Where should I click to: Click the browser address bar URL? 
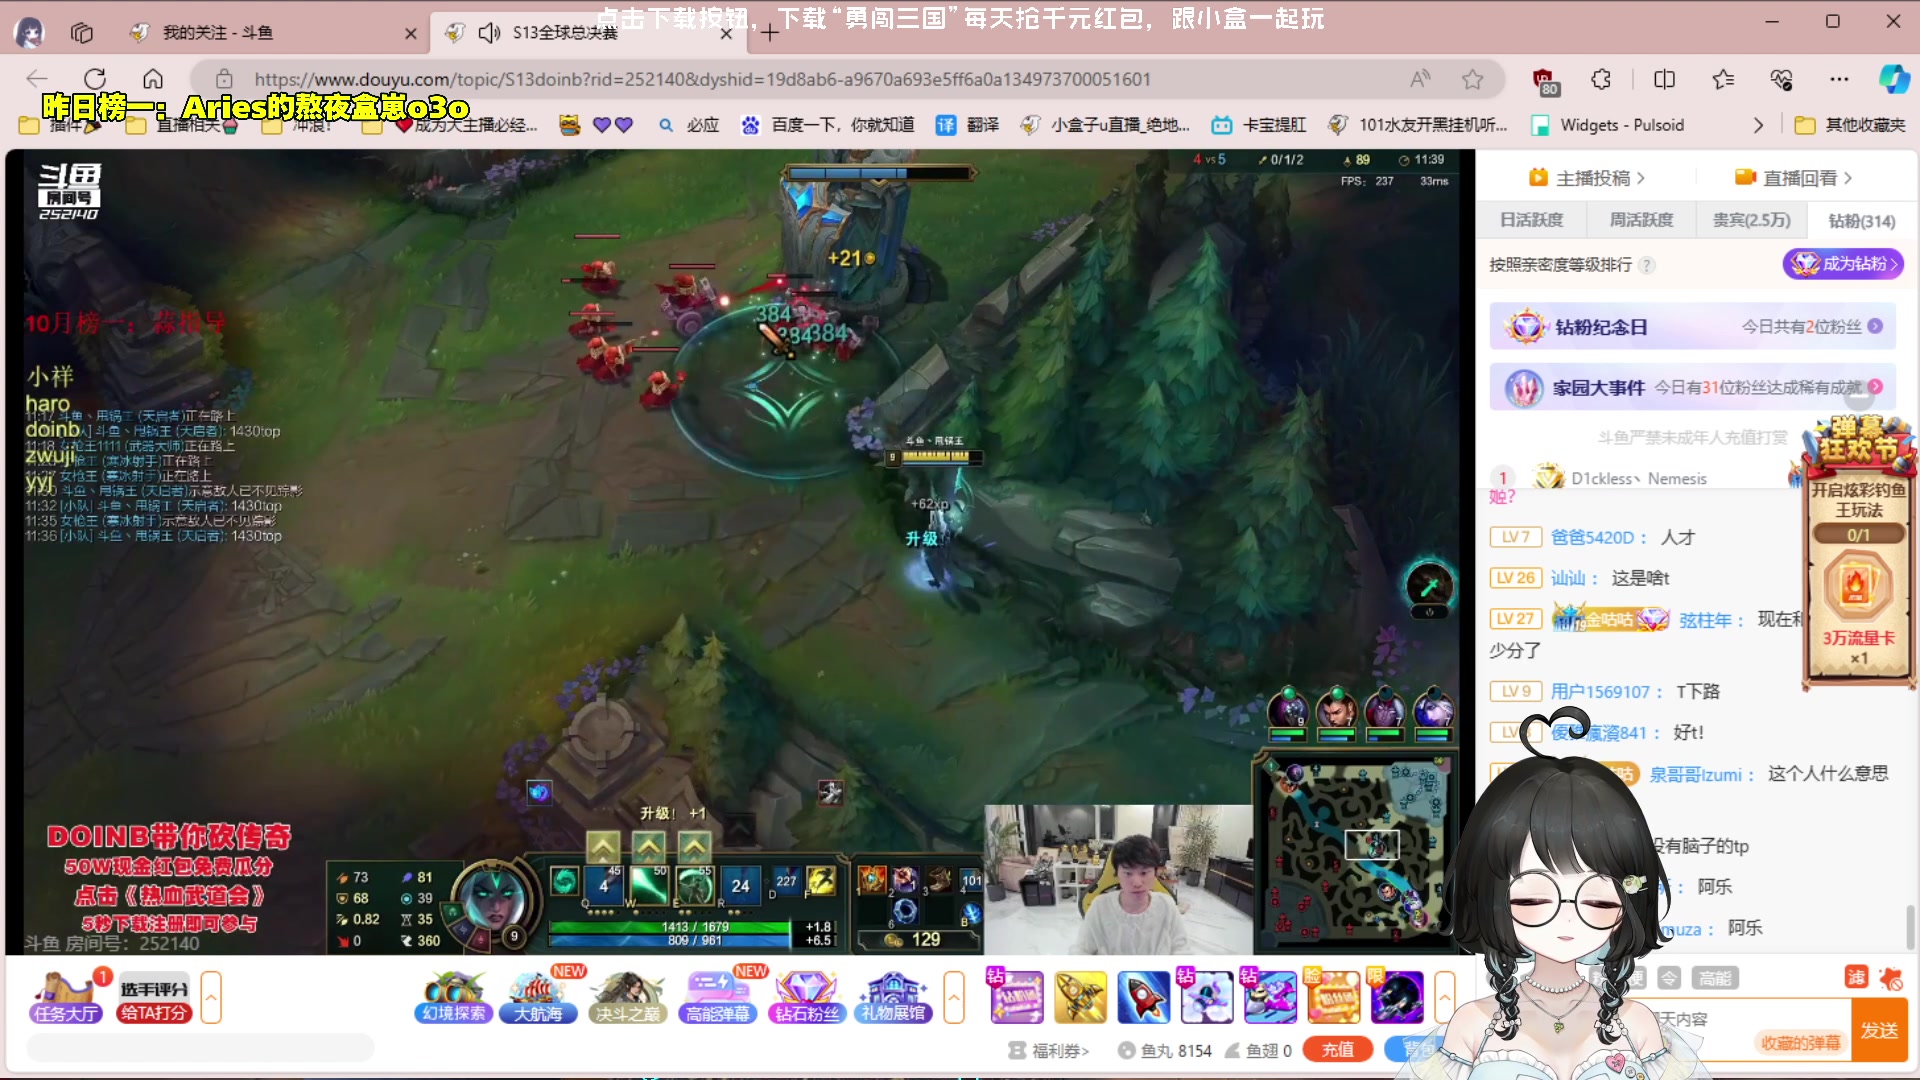(x=702, y=79)
